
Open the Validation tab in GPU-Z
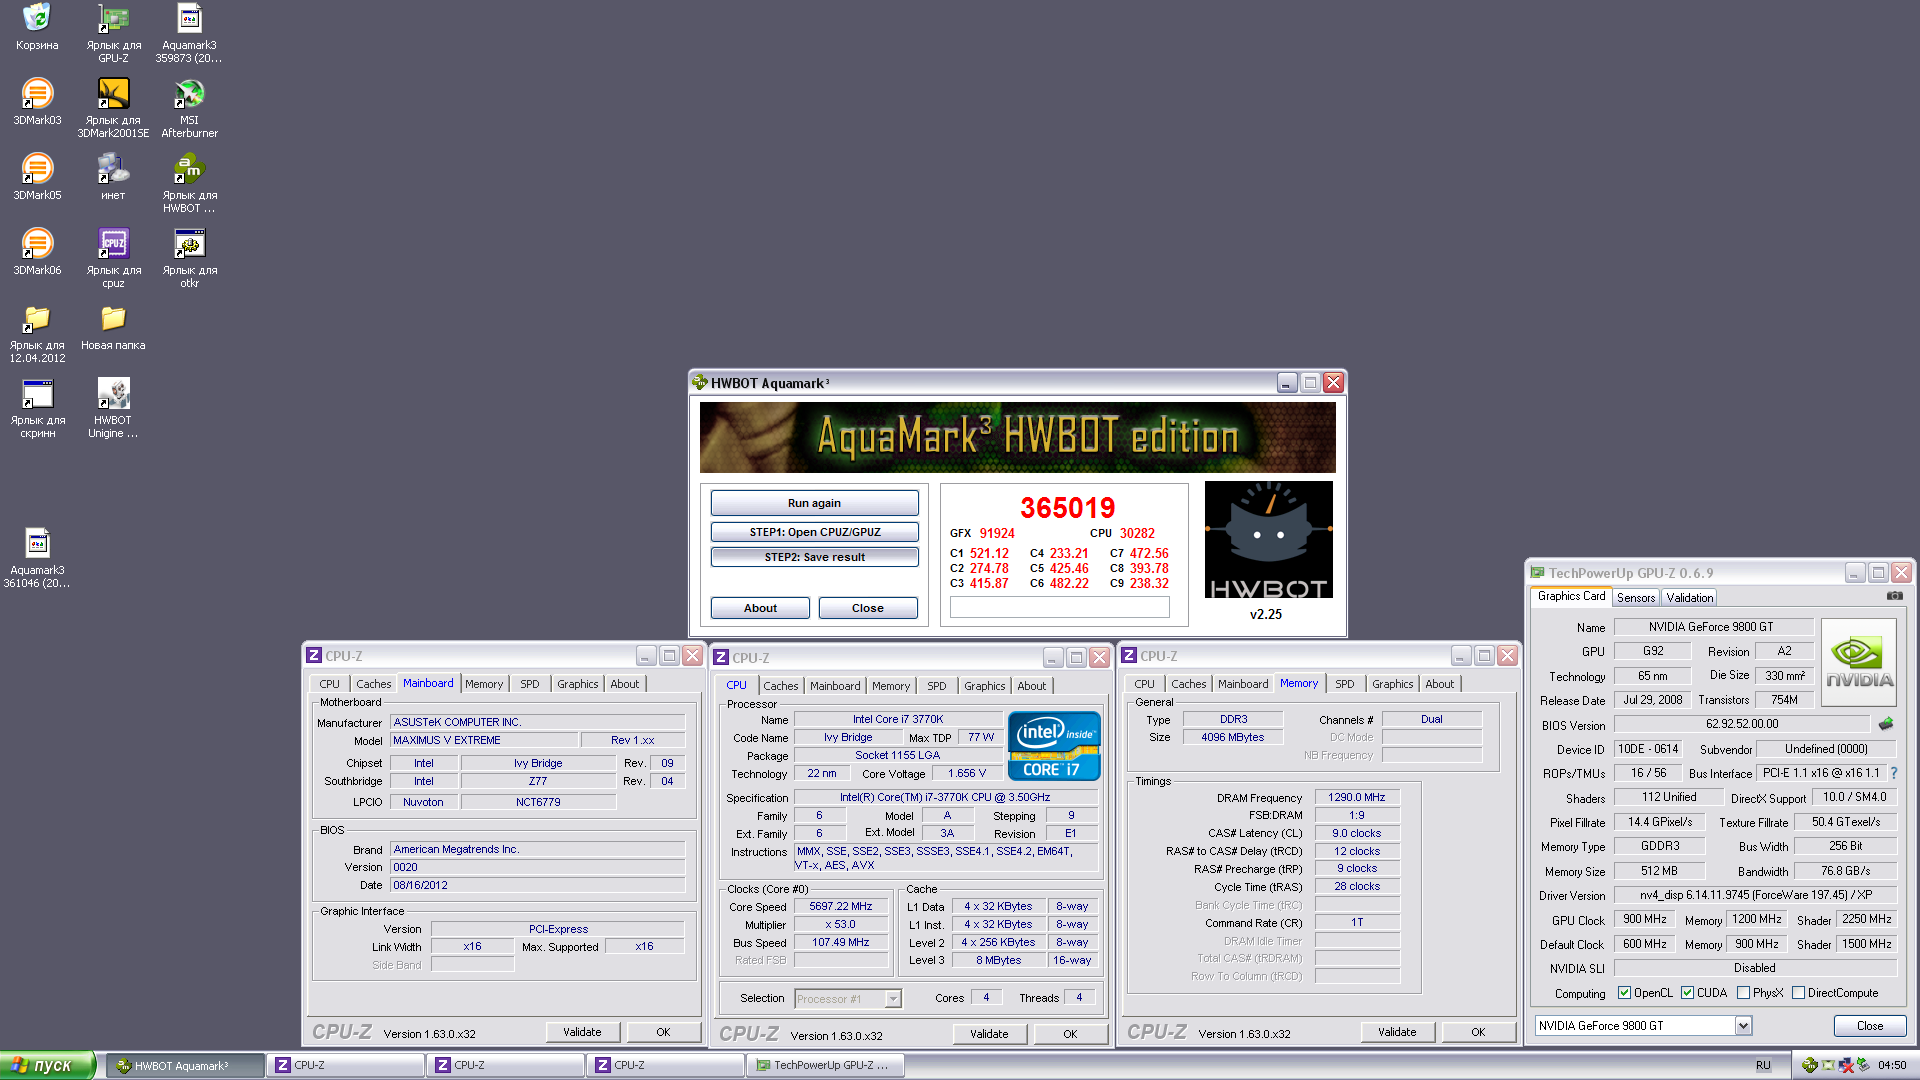[x=1689, y=598]
